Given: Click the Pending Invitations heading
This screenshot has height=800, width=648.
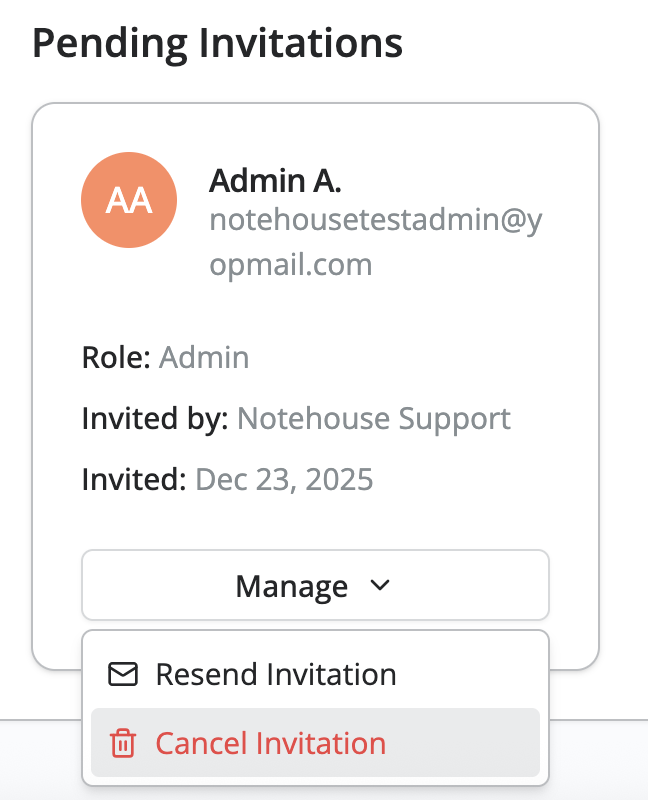Looking at the screenshot, I should tap(217, 42).
